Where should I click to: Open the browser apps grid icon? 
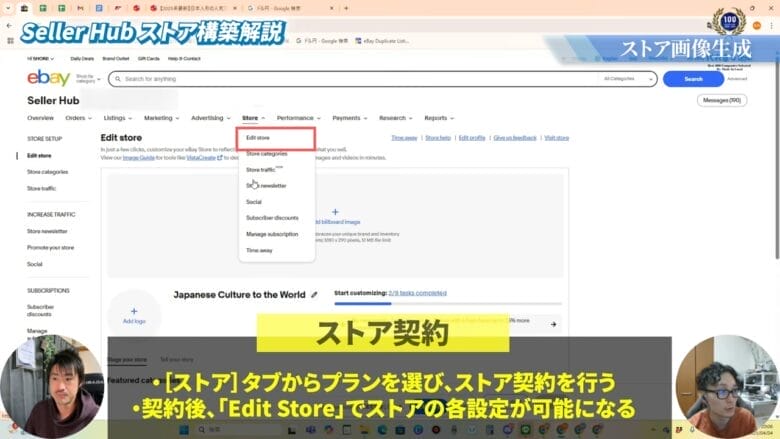click(10, 41)
